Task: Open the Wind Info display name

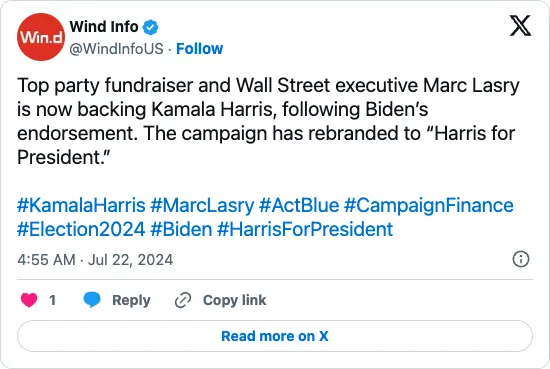Action: point(104,27)
